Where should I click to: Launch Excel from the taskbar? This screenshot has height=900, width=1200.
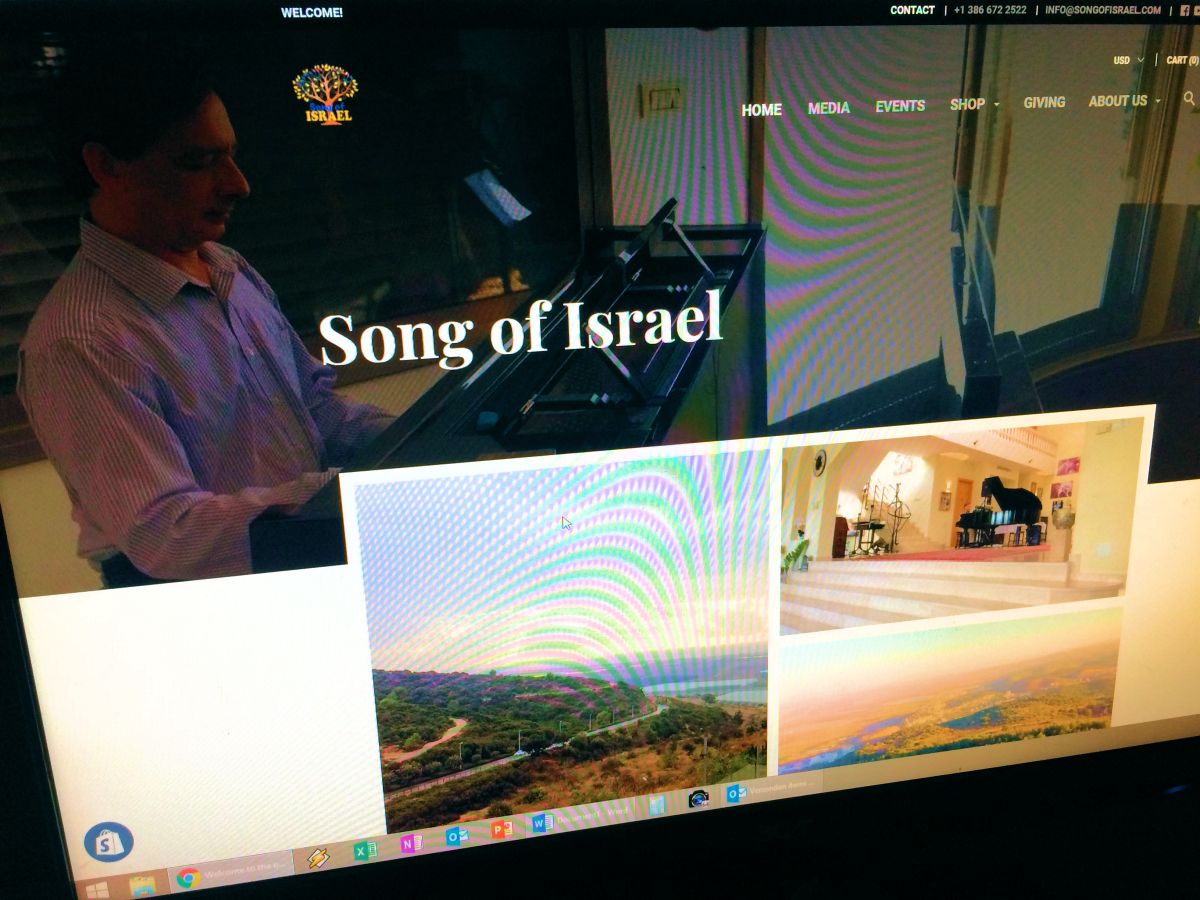365,851
